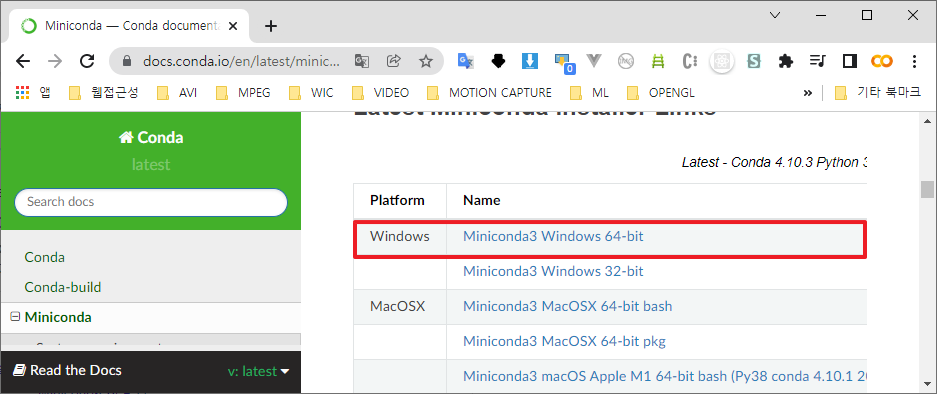Click the orange CO profile icon
This screenshot has height=394, width=937.
881,61
